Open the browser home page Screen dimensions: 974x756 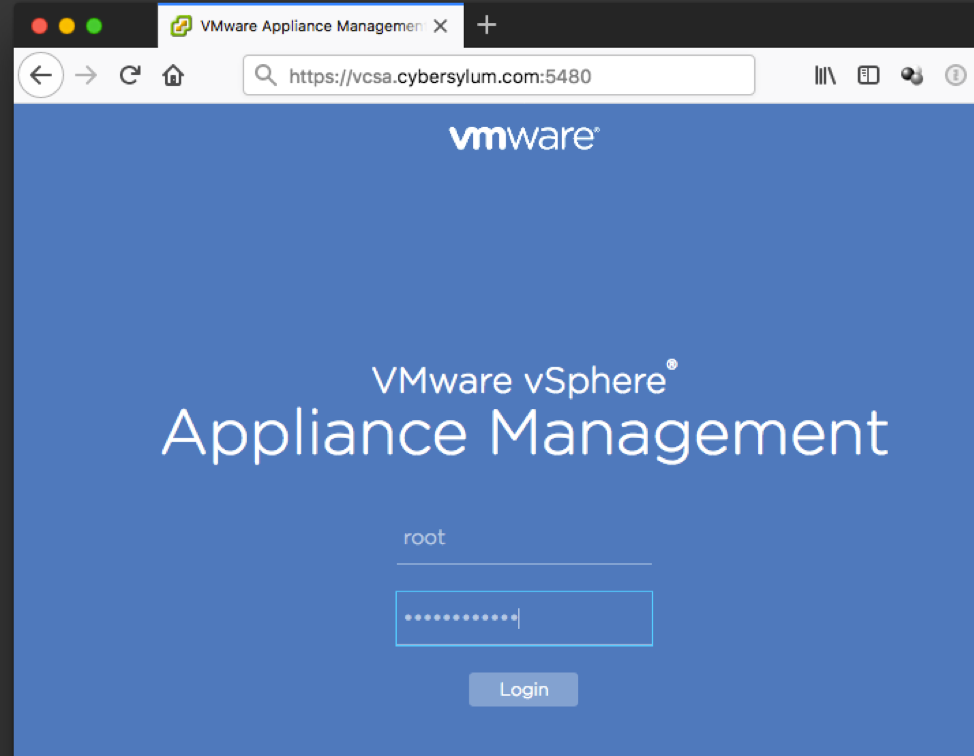pos(173,75)
